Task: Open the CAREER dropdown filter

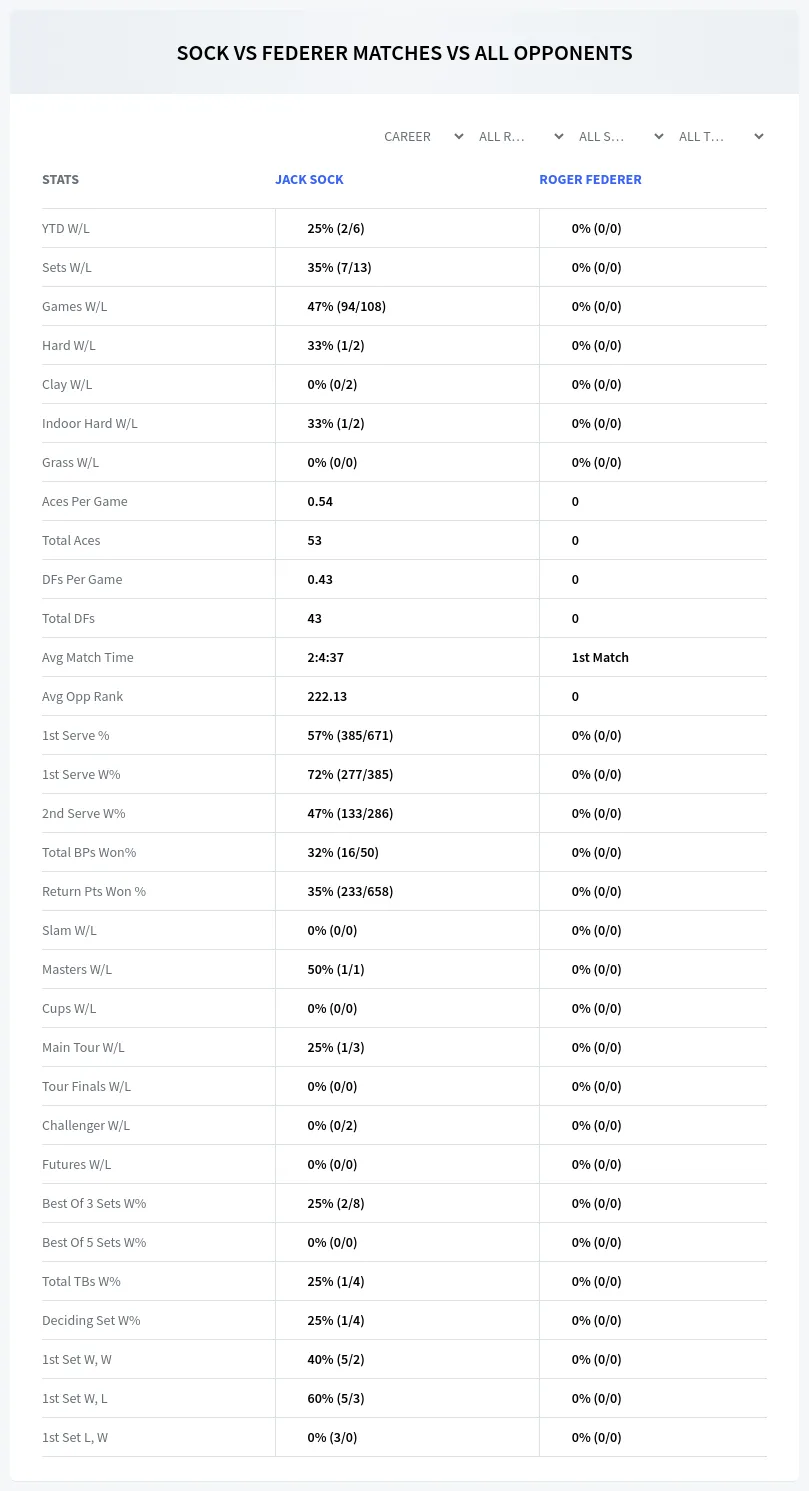Action: tap(422, 136)
